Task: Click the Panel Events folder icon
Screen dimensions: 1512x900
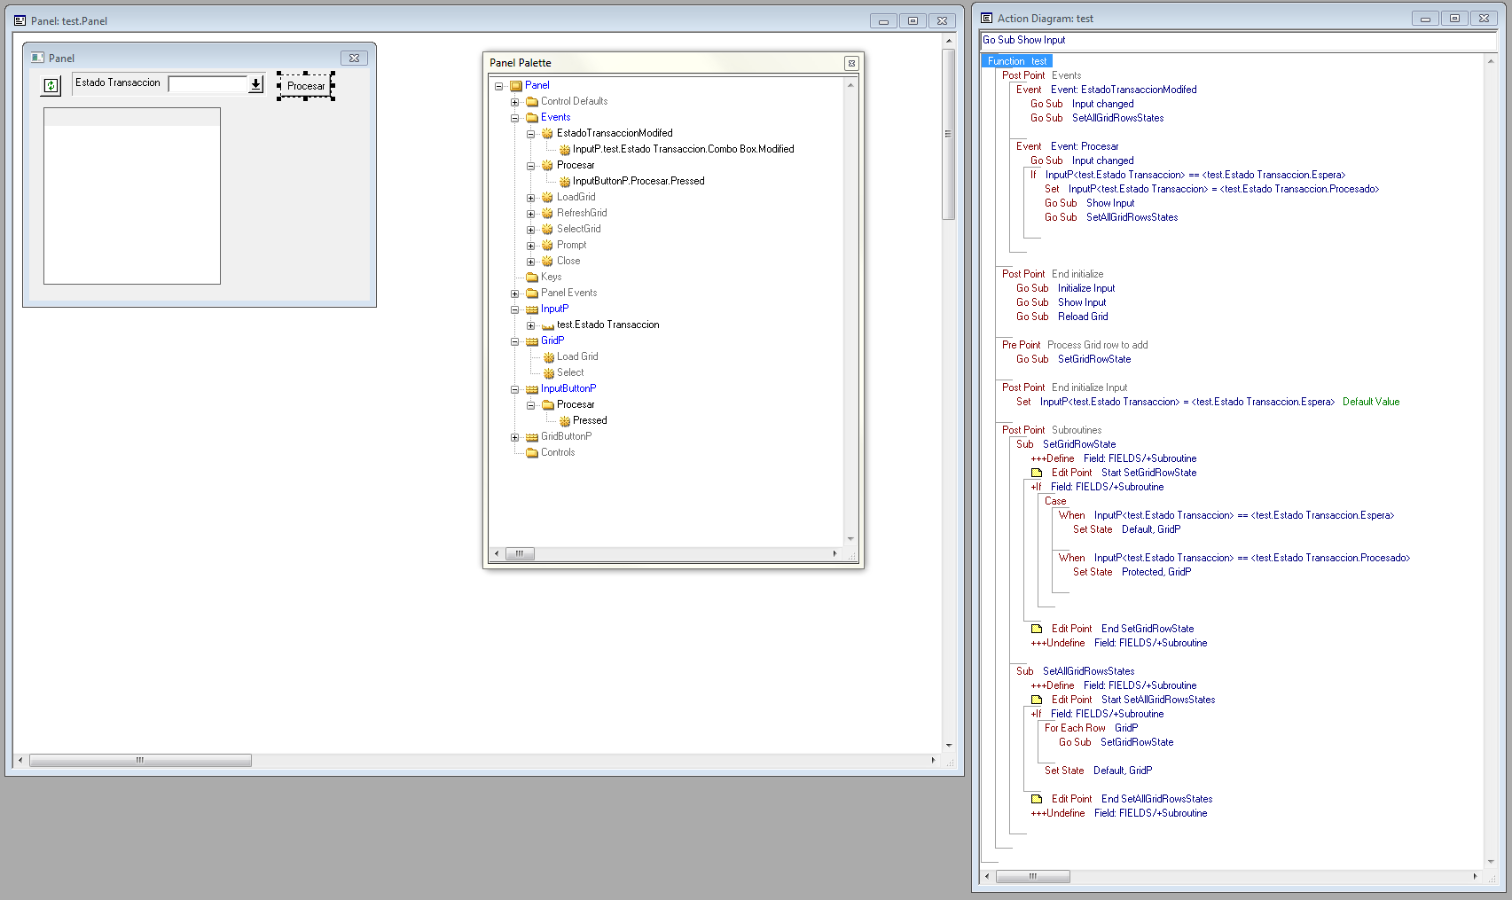Action: coord(532,294)
